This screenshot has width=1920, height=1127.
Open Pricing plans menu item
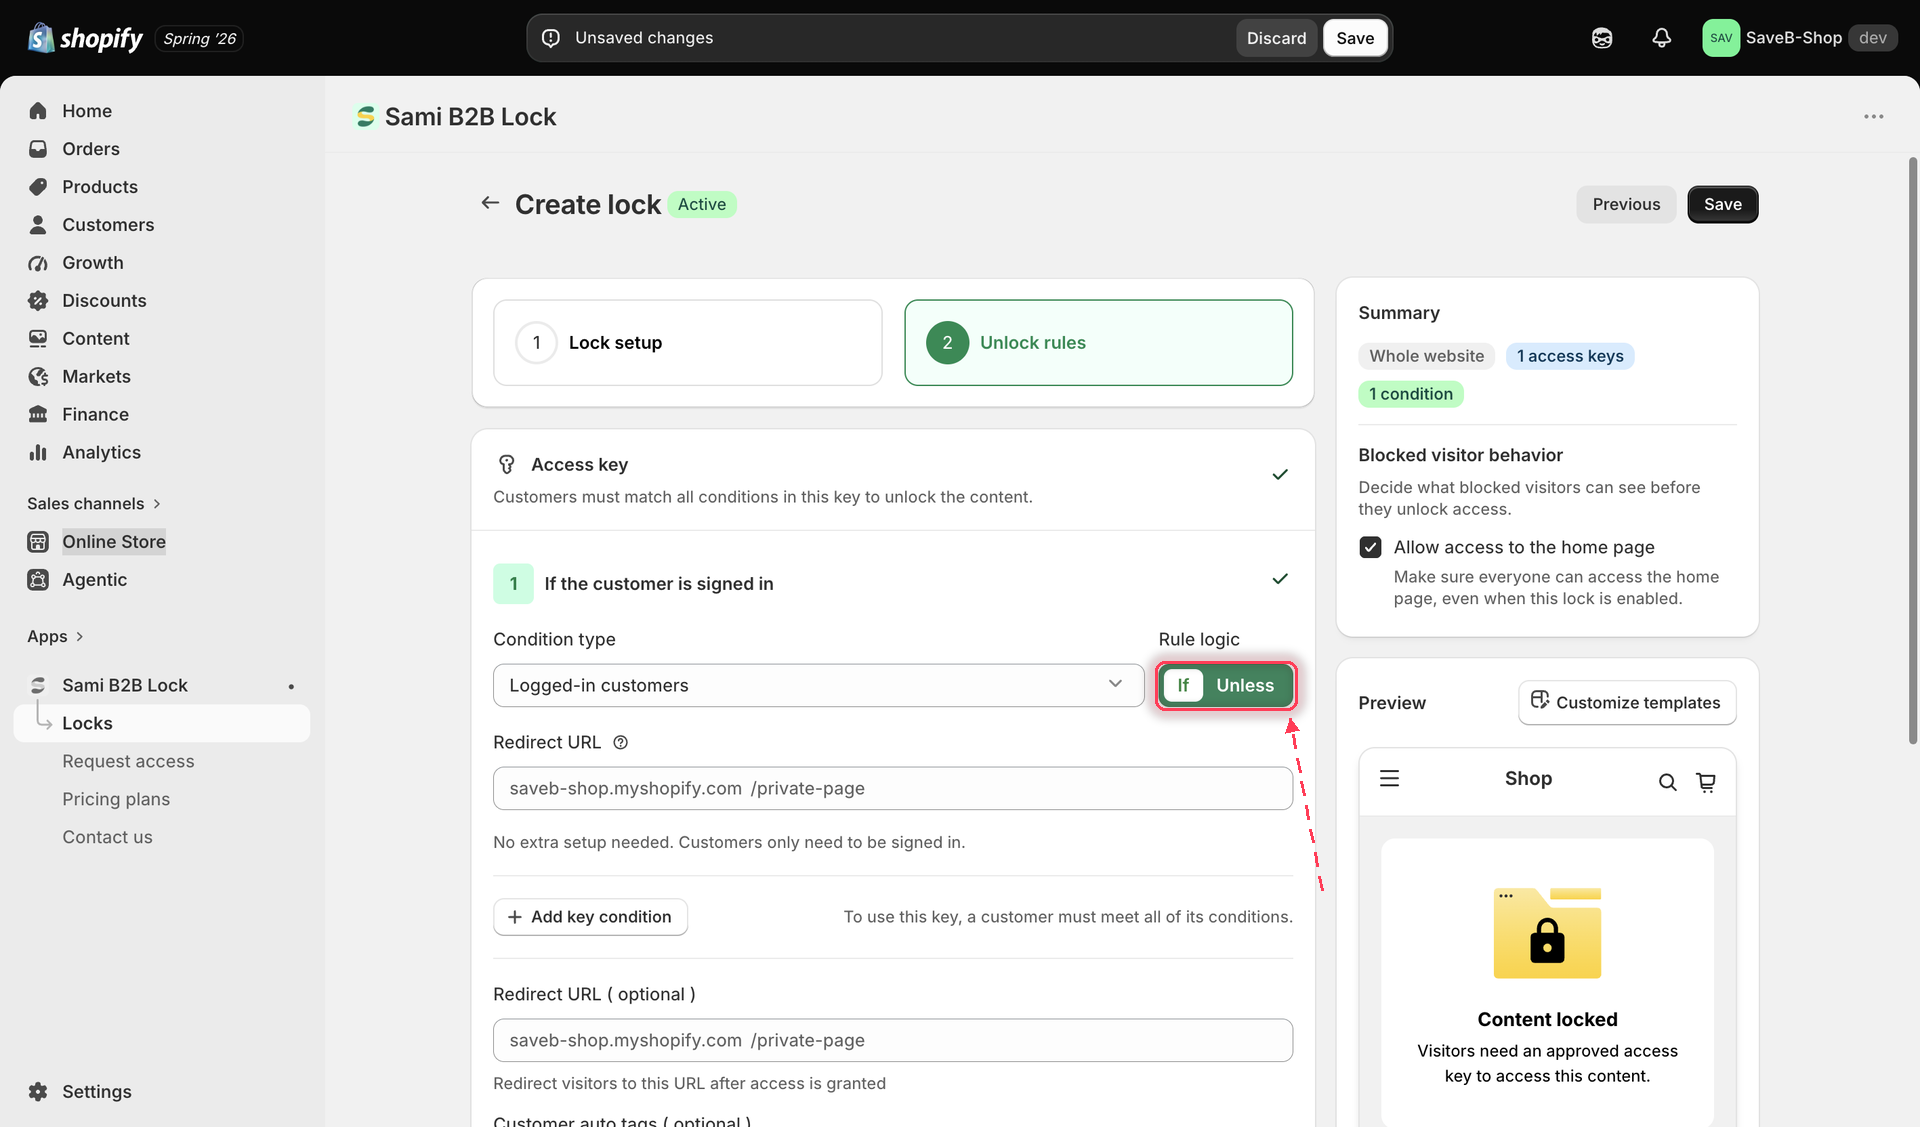point(116,799)
